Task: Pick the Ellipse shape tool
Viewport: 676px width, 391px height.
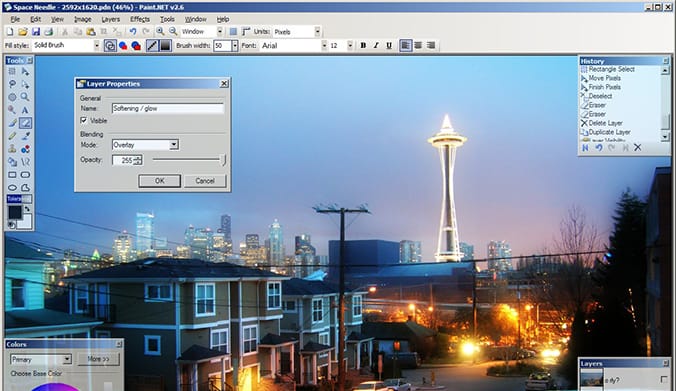Action: (x=12, y=188)
